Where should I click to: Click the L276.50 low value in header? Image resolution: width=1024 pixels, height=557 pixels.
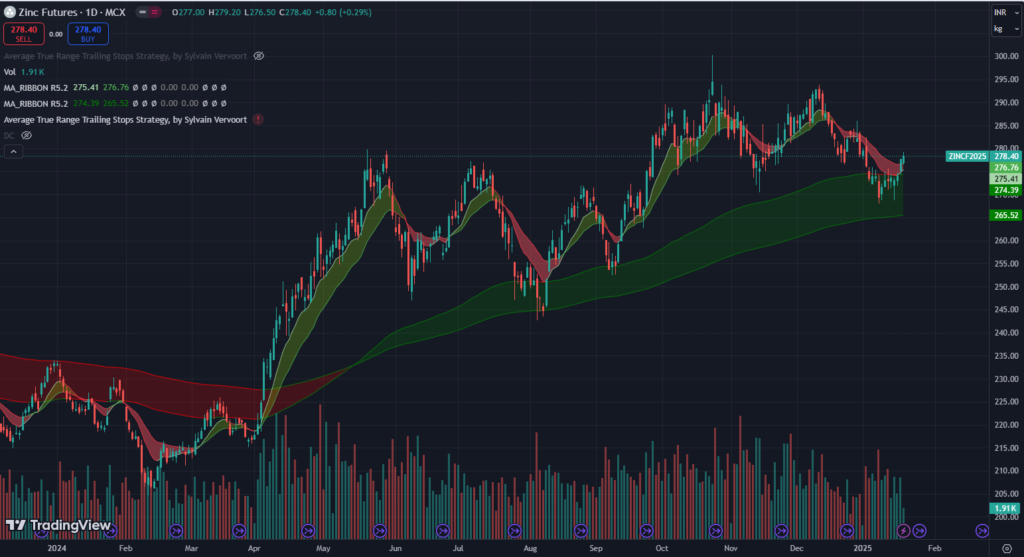tap(260, 12)
